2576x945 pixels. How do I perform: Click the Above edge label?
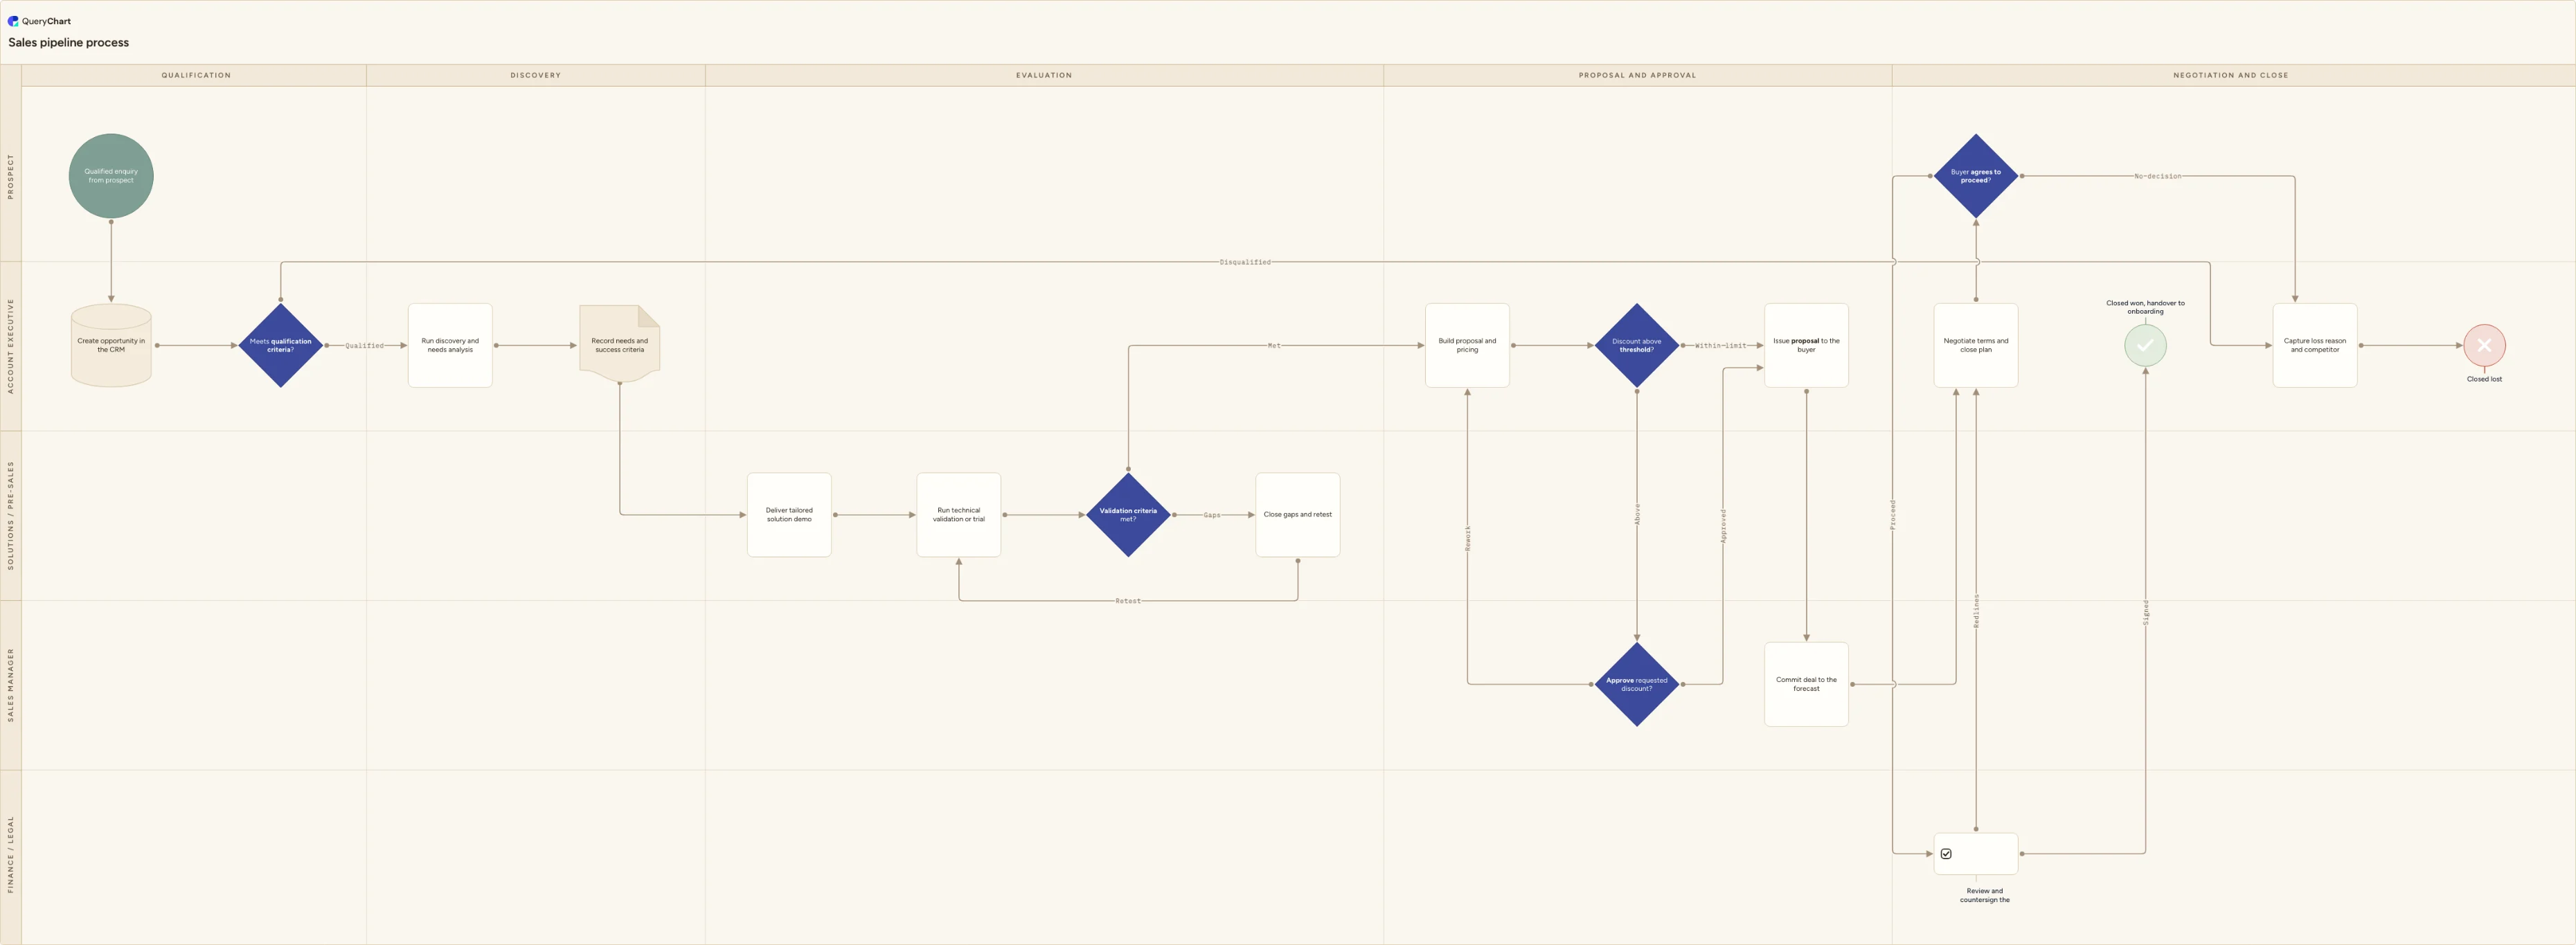[x=1637, y=515]
